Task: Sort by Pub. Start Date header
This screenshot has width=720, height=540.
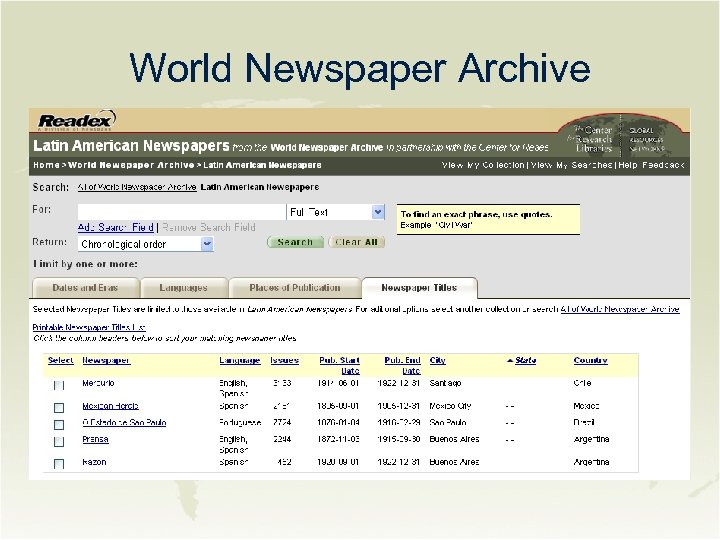Action: pos(339,366)
